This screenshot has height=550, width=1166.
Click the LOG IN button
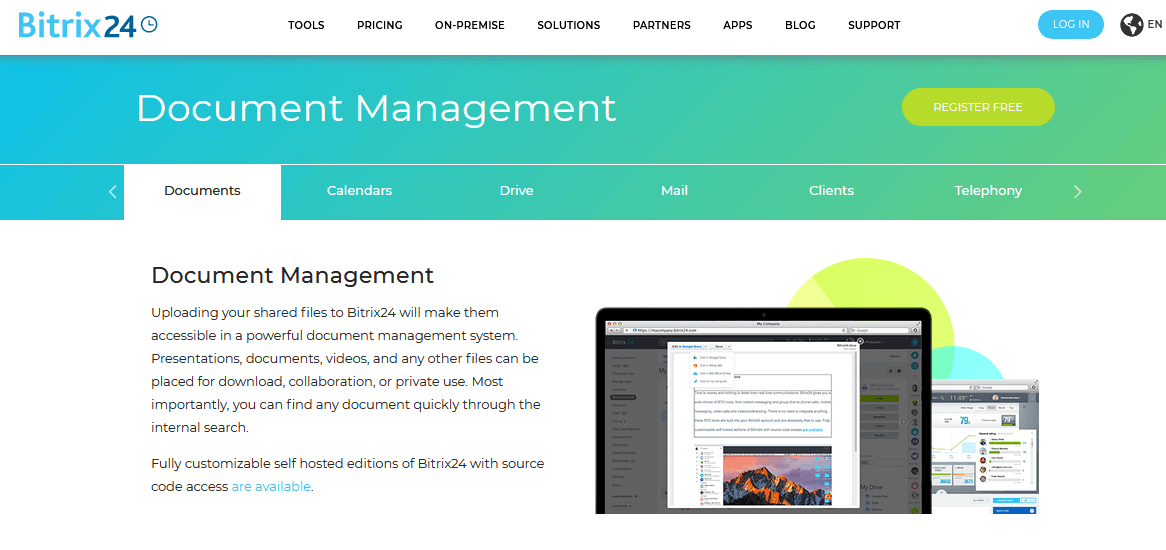tap(1072, 25)
